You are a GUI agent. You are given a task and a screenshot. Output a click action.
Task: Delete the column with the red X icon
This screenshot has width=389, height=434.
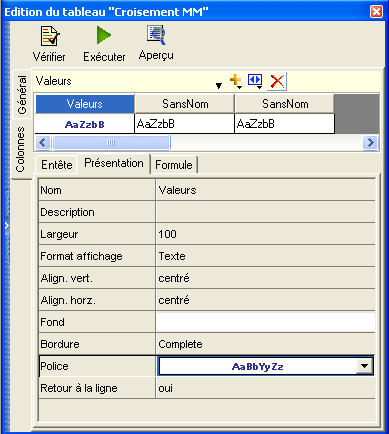pos(277,81)
